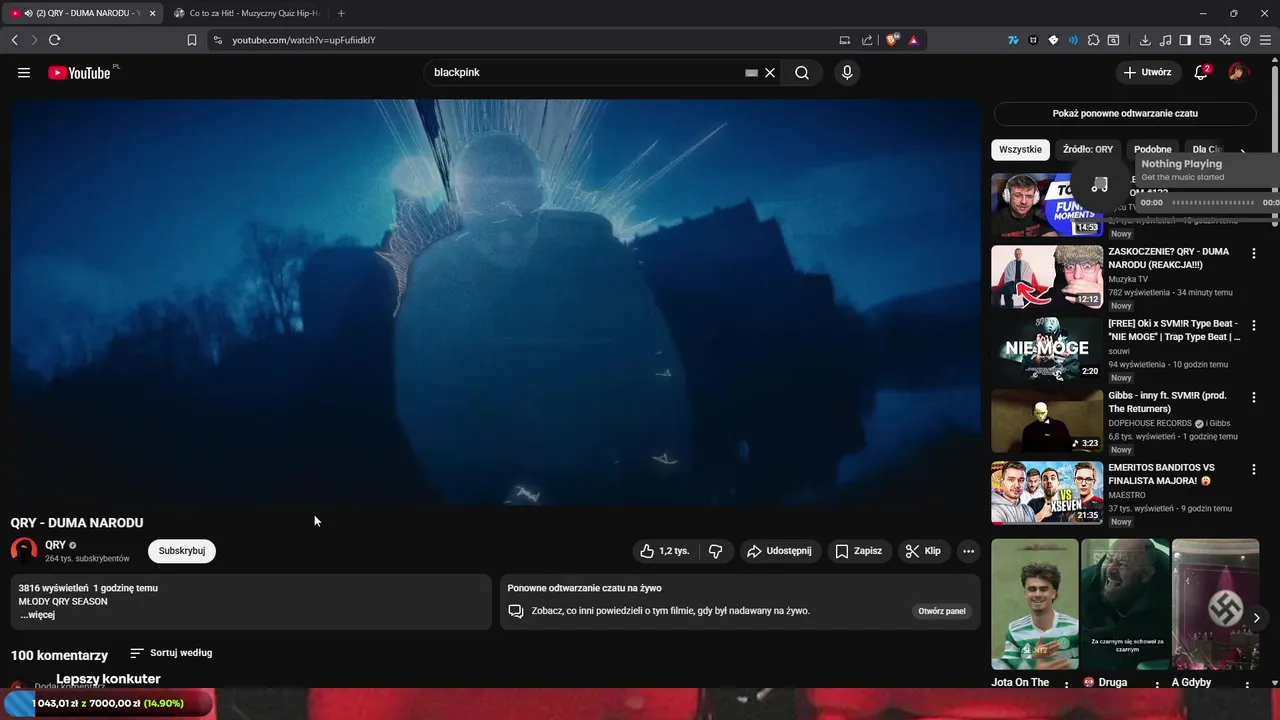Go back to the previous page
The height and width of the screenshot is (720, 1280).
click(14, 40)
